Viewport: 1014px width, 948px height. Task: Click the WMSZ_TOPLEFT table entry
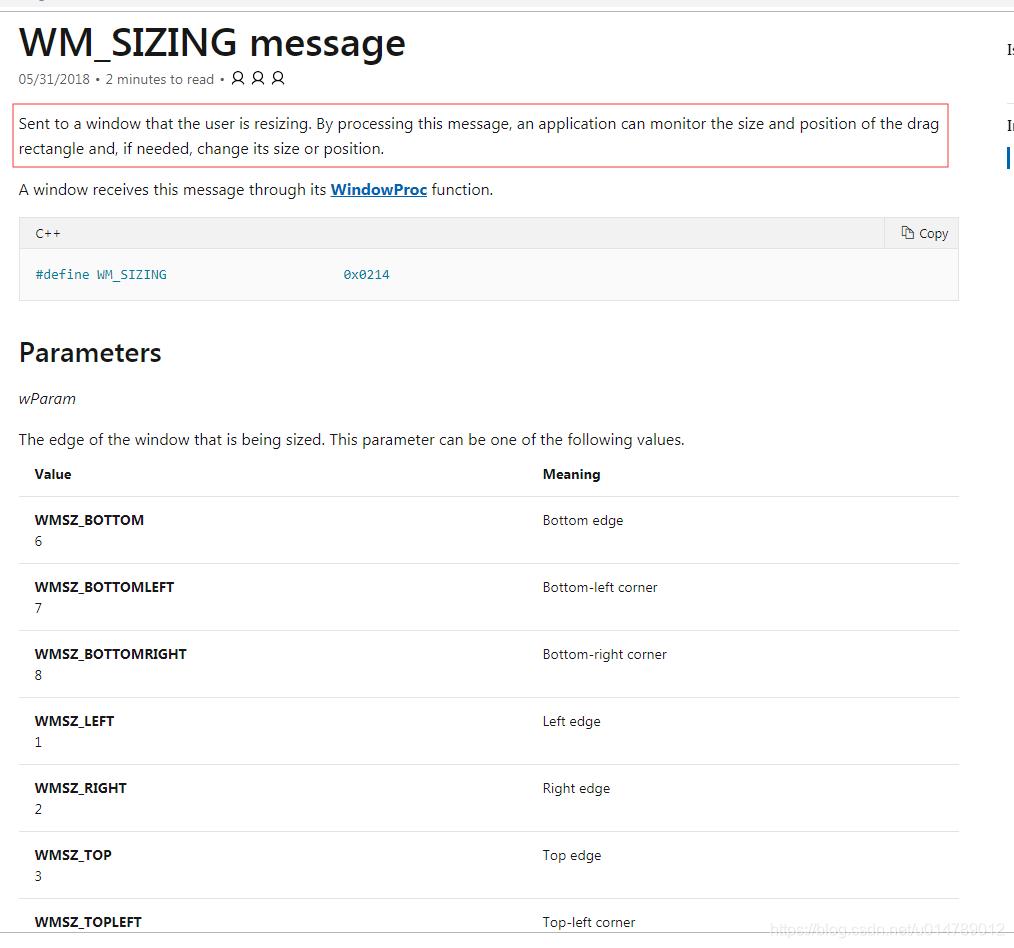tap(88, 921)
